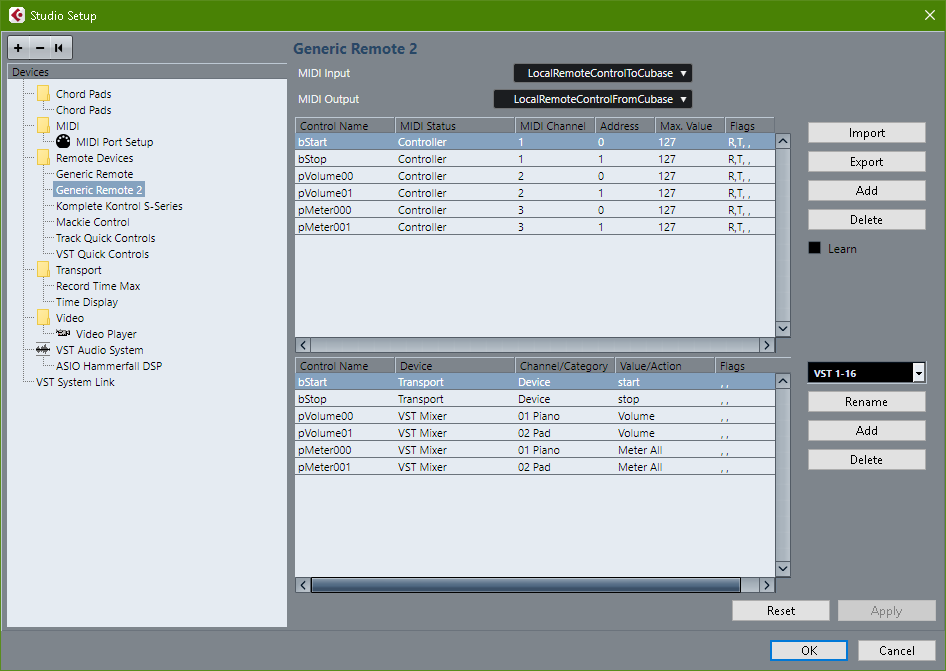Screen dimensions: 946x671
Task: Click the plus add device icon
Action: (18, 48)
